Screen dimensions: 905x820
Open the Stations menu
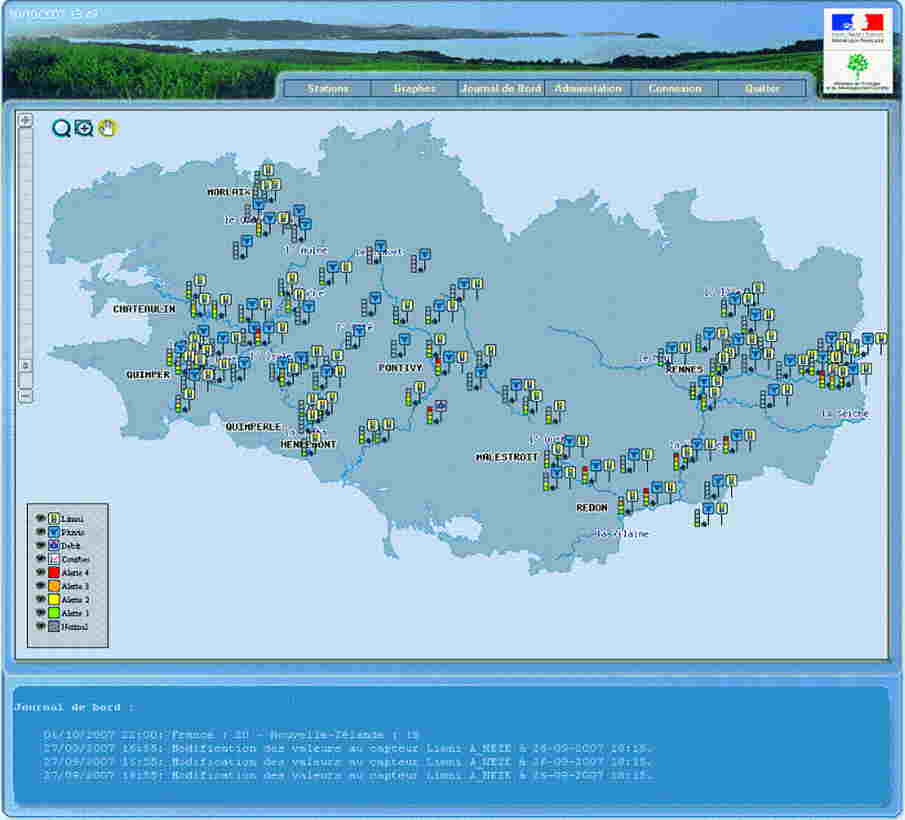pyautogui.click(x=327, y=88)
